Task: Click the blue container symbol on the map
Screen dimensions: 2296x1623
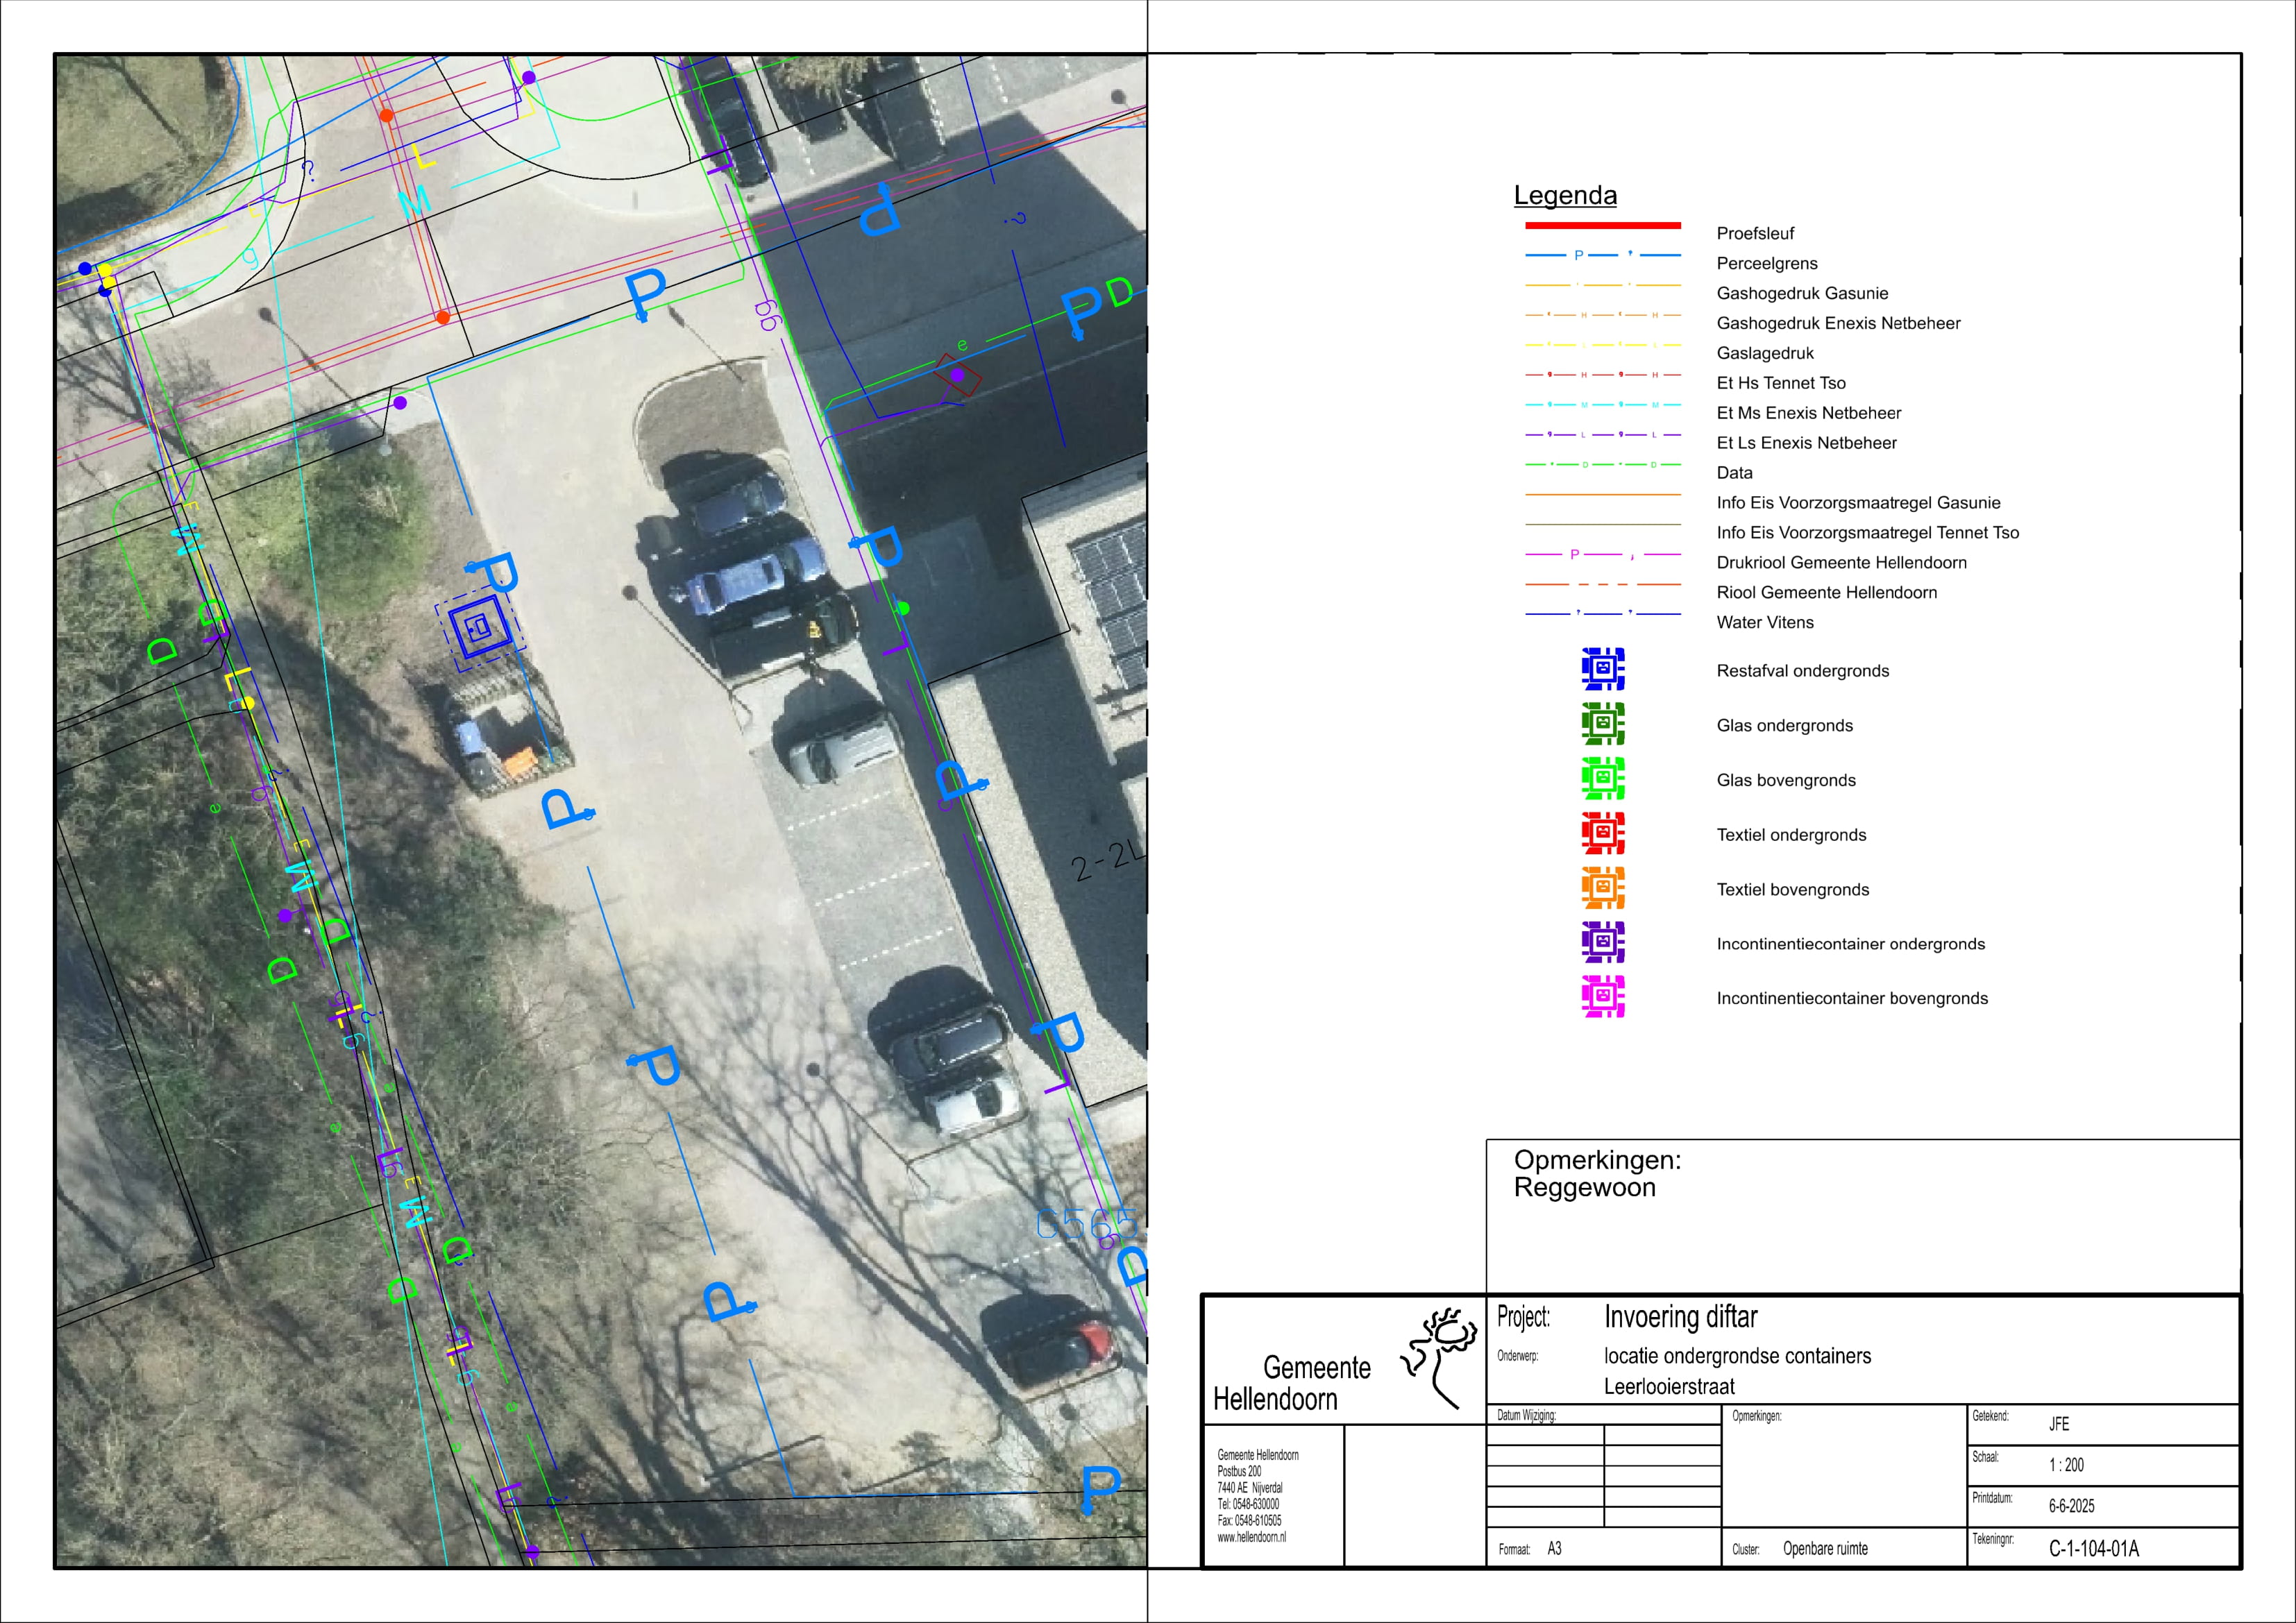Action: coord(479,628)
